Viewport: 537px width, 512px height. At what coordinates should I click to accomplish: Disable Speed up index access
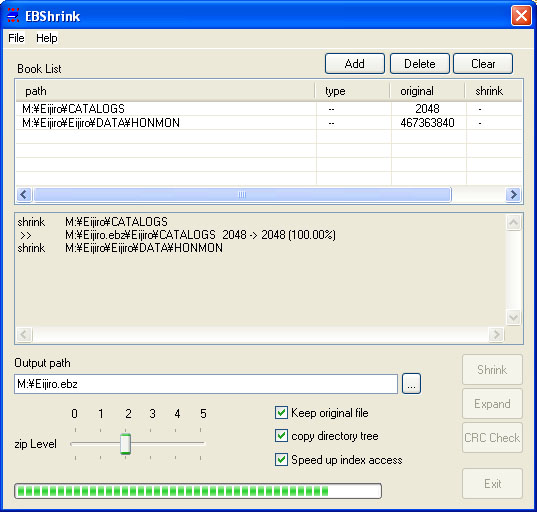click(x=281, y=460)
